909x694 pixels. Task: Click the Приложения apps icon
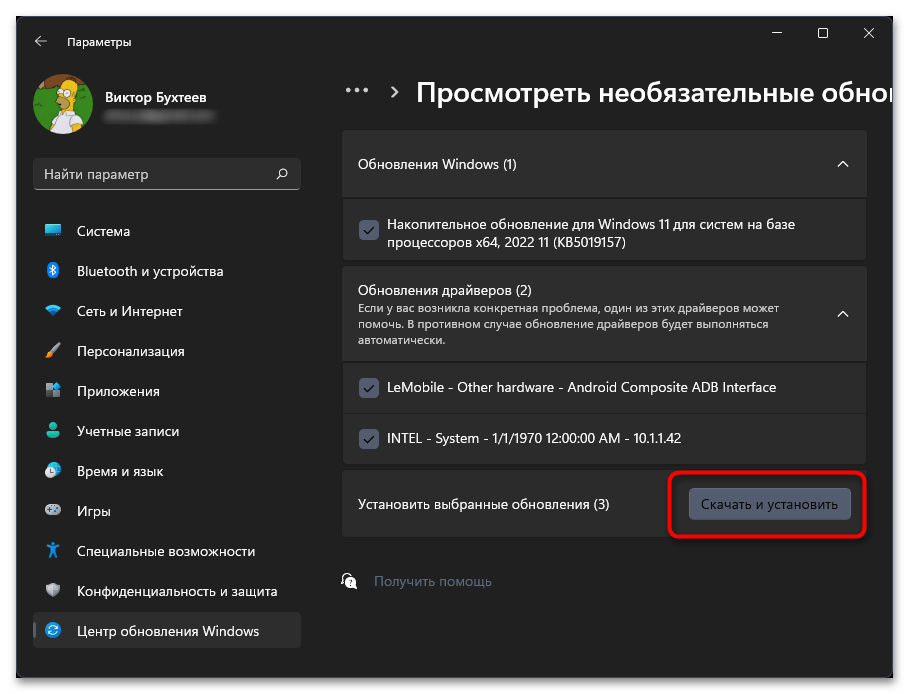(x=53, y=390)
